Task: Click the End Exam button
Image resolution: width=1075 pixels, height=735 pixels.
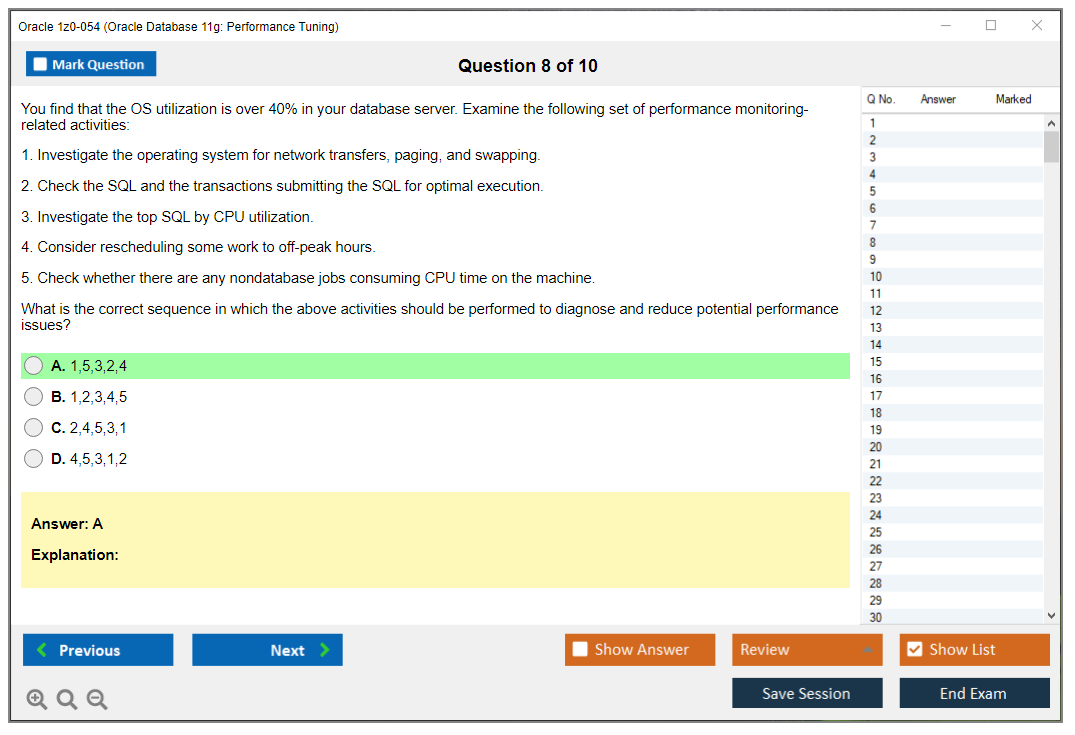Action: point(974,693)
